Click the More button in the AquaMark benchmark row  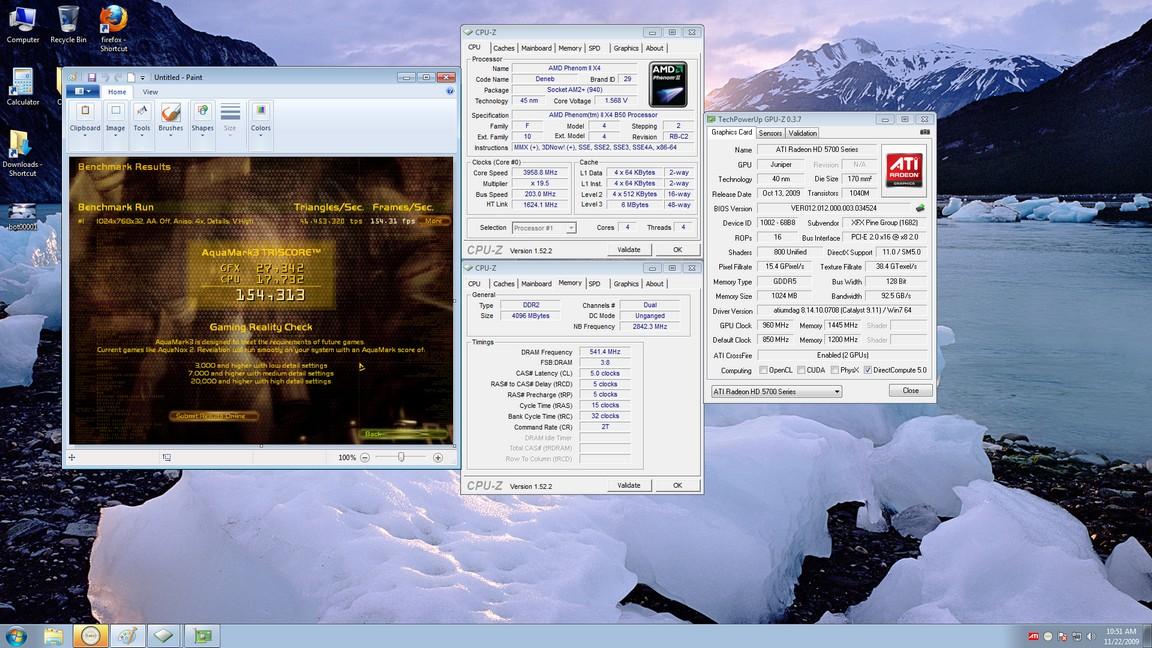point(433,220)
